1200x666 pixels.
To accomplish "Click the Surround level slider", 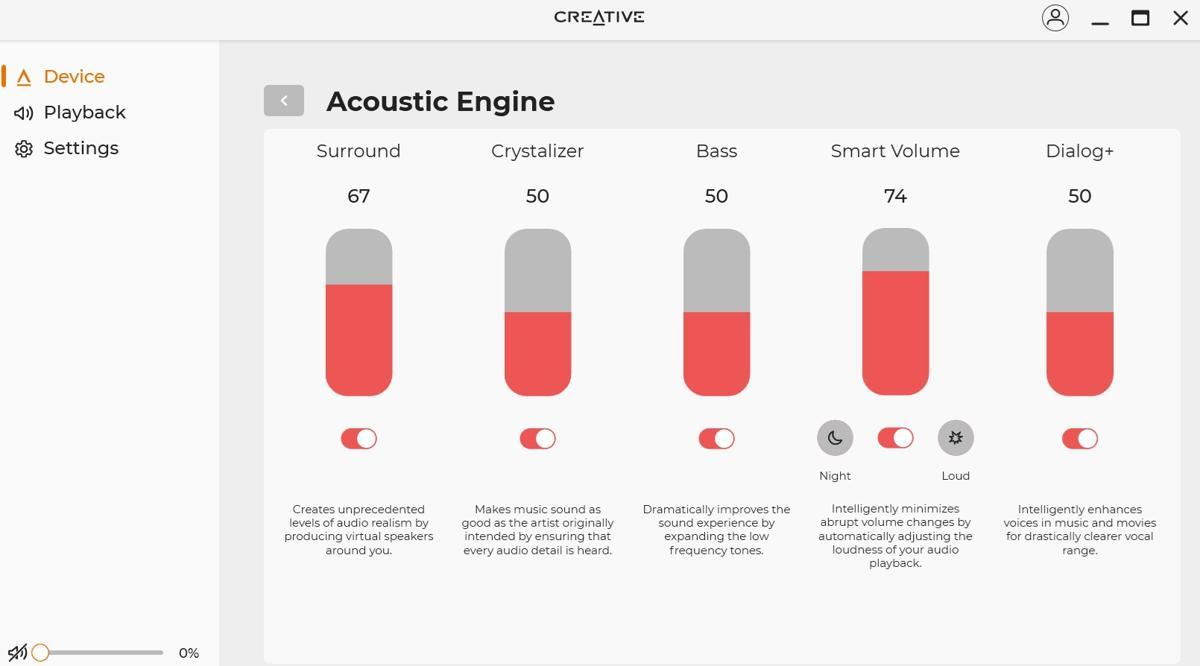I will click(359, 312).
